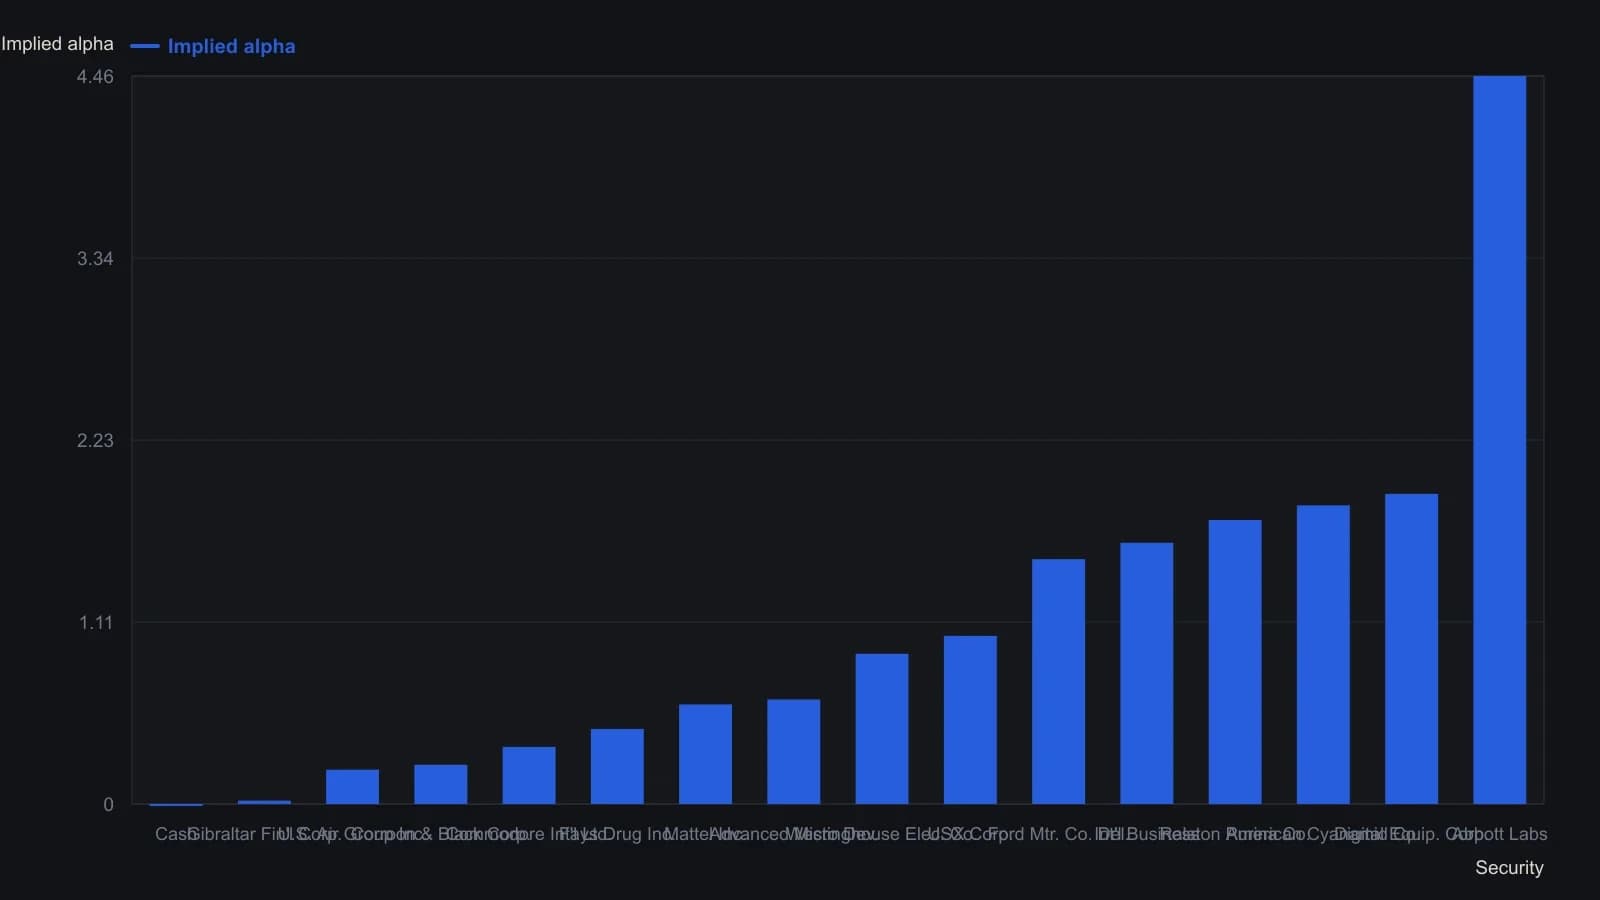The height and width of the screenshot is (900, 1600).
Task: Click the 0 y-axis label
Action: tap(108, 805)
